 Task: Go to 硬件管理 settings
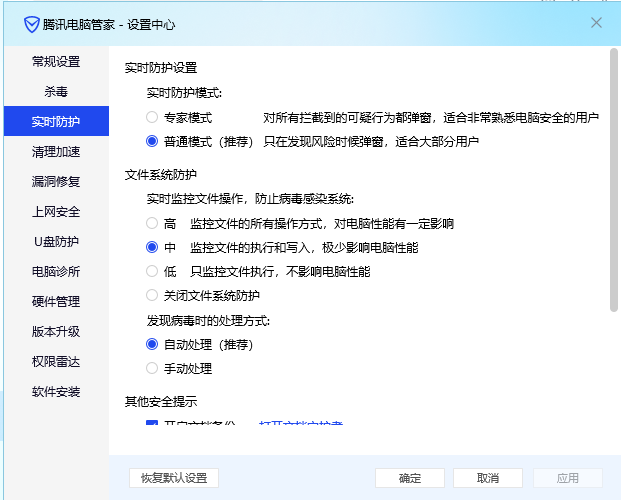coord(56,302)
